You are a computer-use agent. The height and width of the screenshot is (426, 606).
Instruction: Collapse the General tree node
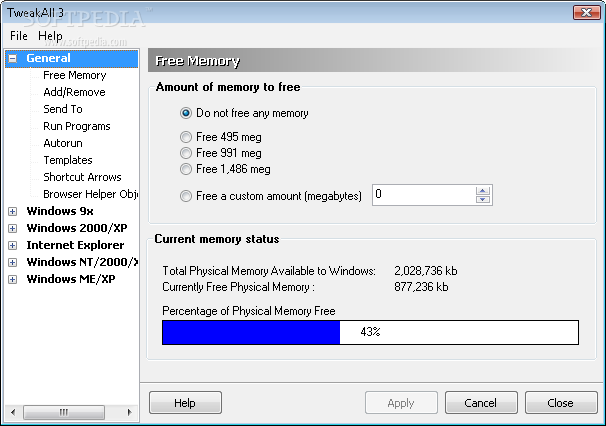pos(13,58)
